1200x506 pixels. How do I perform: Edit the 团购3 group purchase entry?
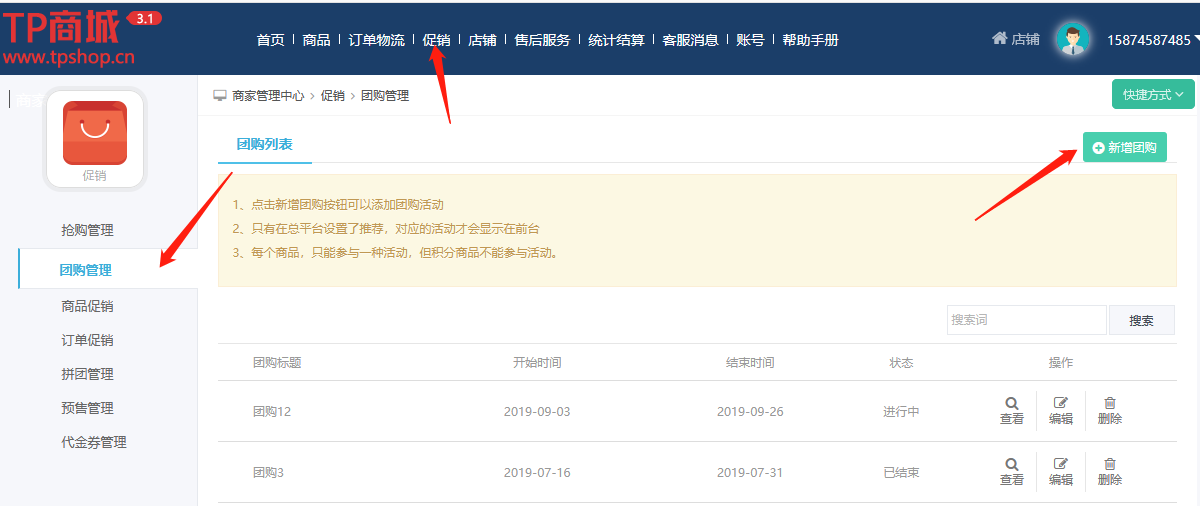point(1061,464)
